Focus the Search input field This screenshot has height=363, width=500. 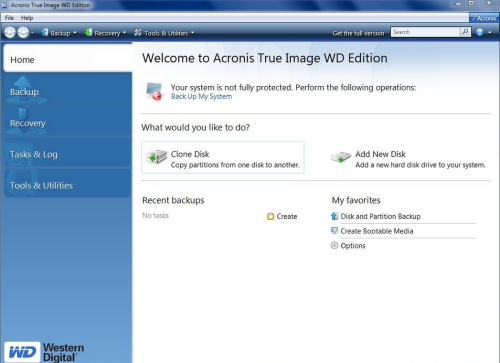pos(425,32)
